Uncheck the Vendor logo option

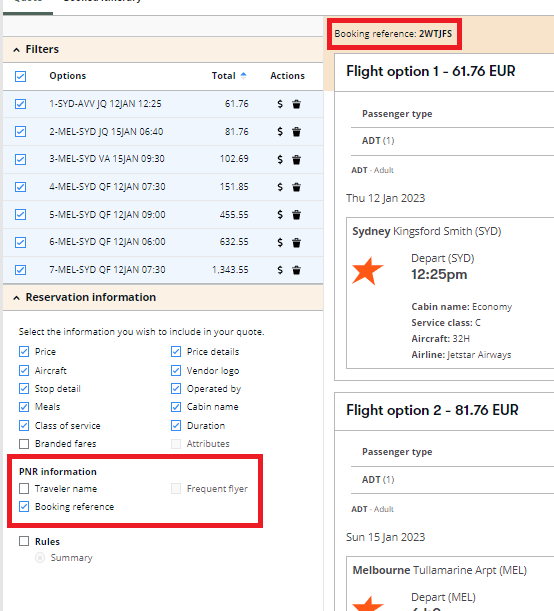(x=176, y=371)
